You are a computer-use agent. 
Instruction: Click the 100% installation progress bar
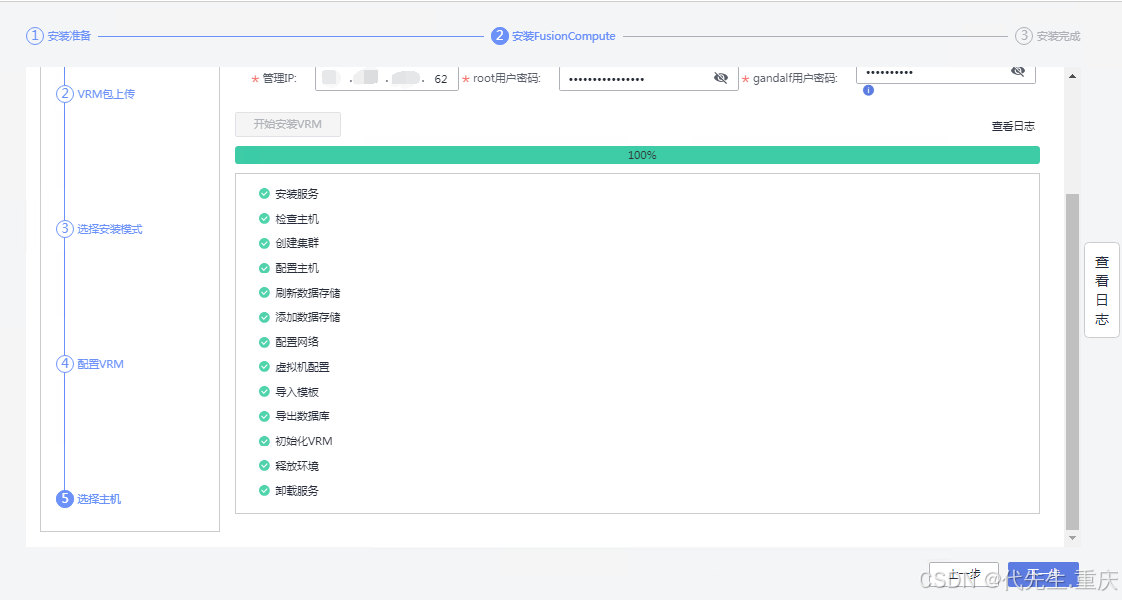[637, 155]
